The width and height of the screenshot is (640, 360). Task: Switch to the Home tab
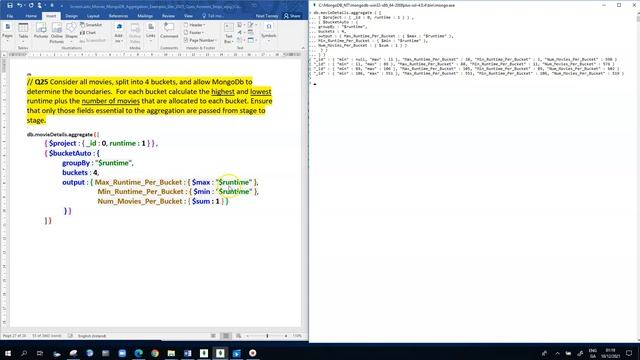31,16
